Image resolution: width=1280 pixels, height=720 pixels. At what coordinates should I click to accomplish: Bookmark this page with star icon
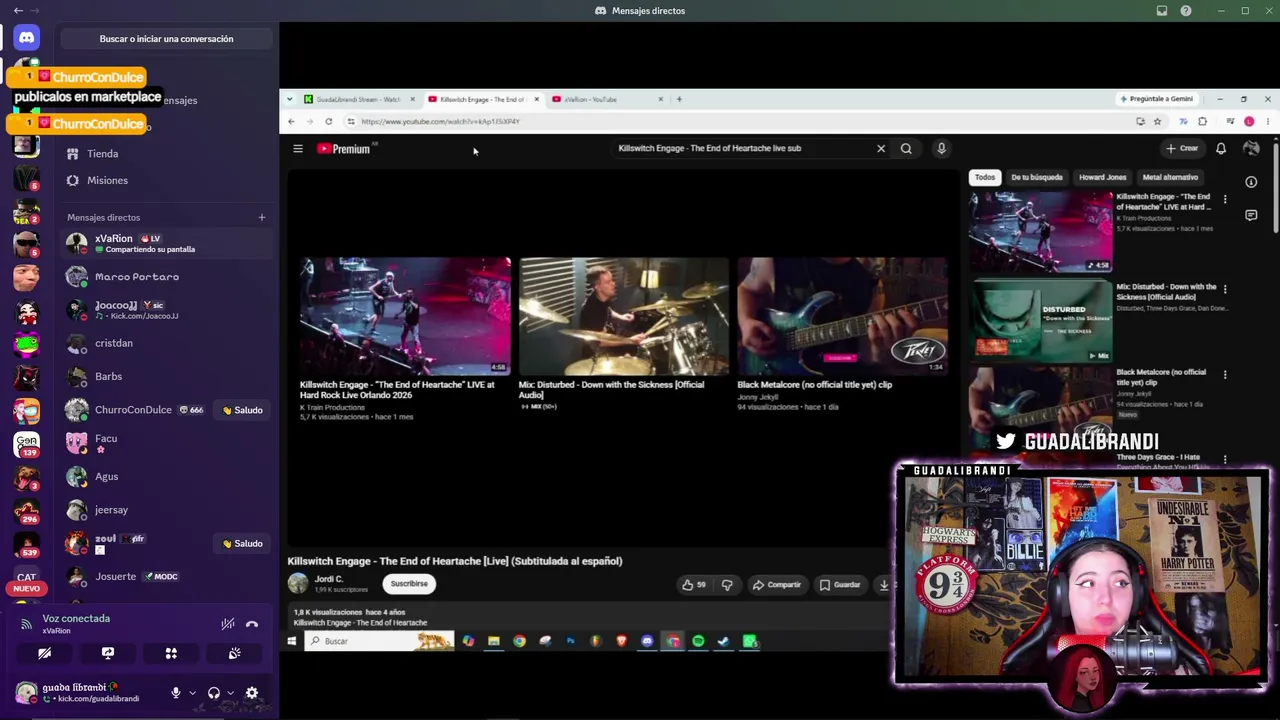[1157, 121]
